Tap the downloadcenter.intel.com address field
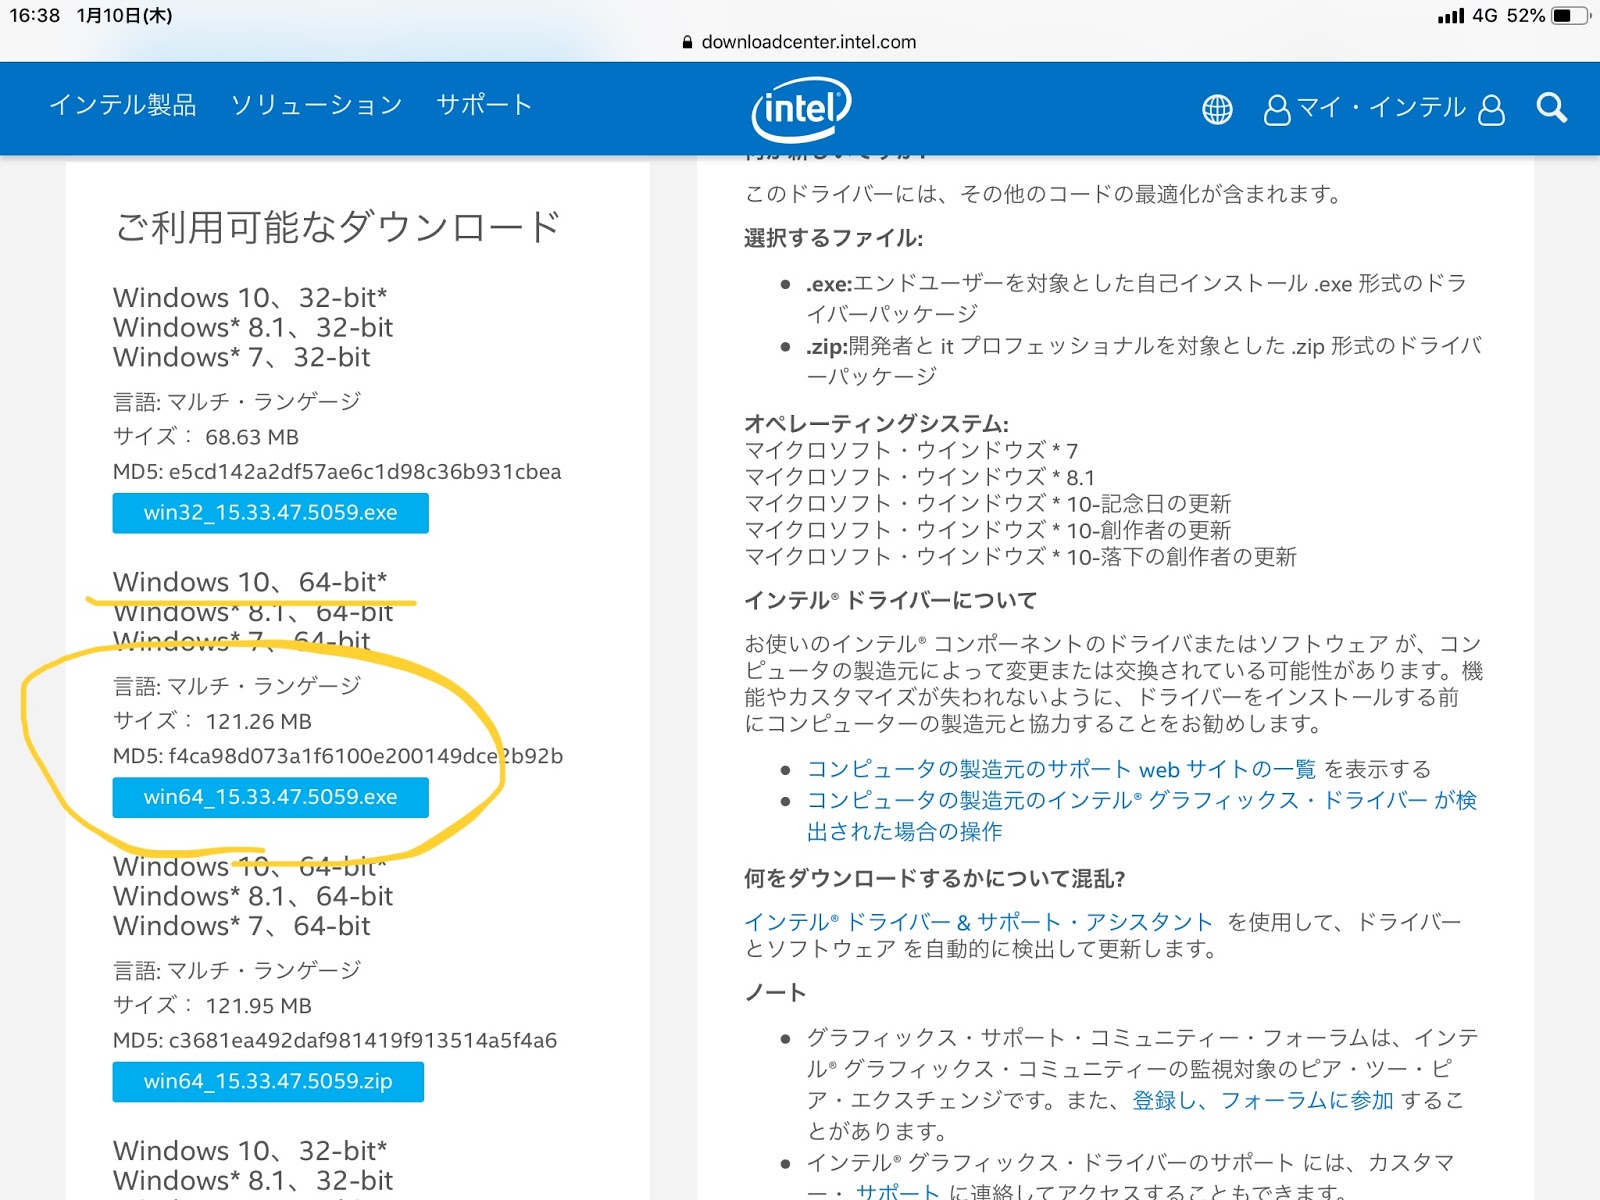The height and width of the screenshot is (1200, 1600). click(809, 42)
